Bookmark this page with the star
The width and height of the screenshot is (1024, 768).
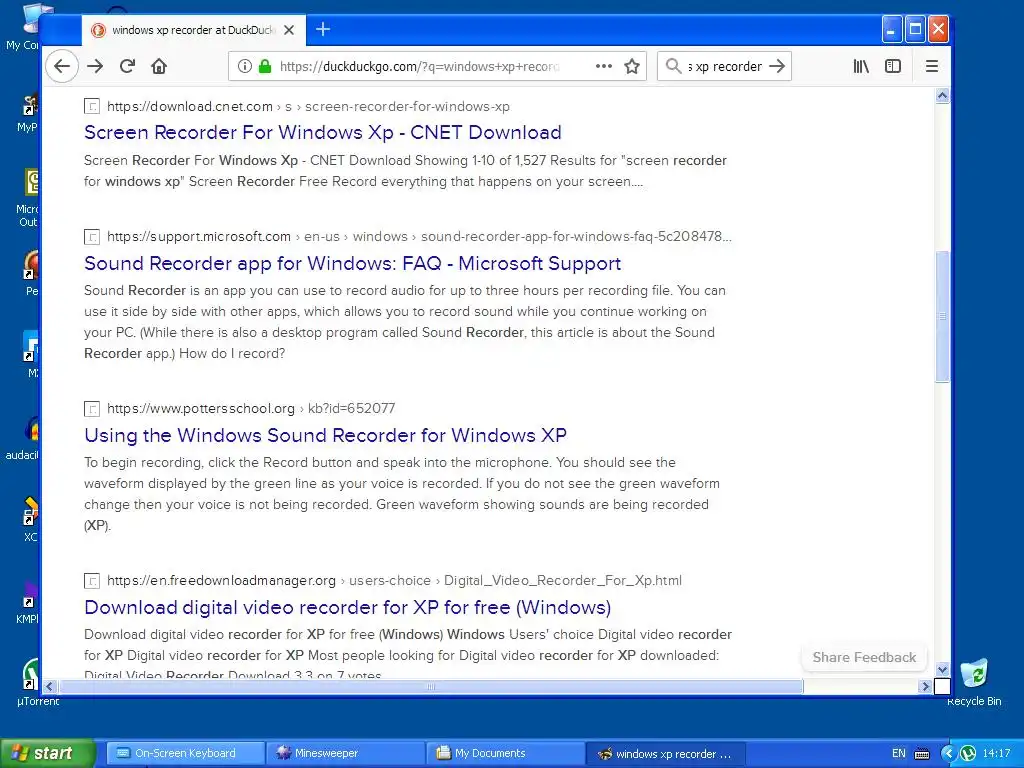632,66
